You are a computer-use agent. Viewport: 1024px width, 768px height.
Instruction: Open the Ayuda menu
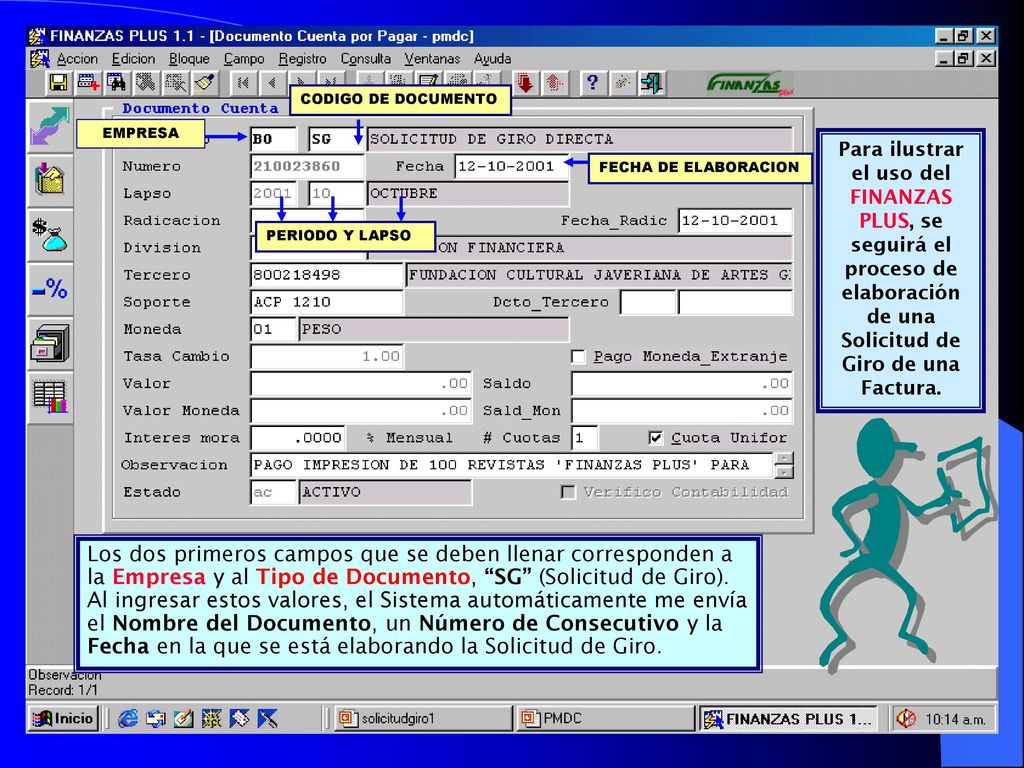click(492, 59)
